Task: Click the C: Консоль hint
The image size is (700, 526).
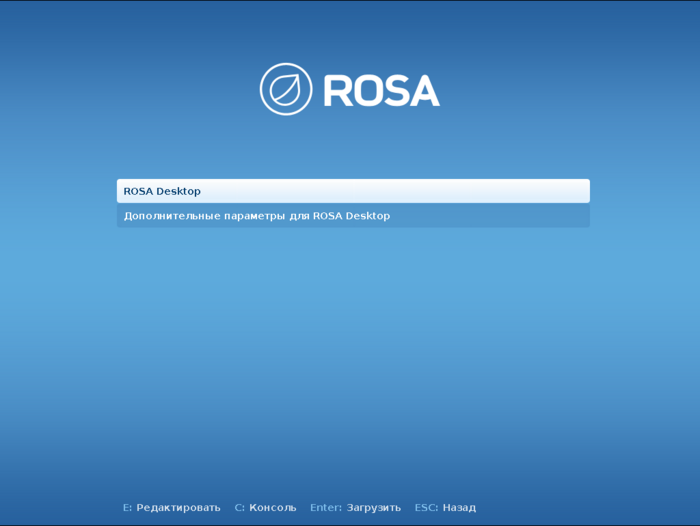Action: 265,508
